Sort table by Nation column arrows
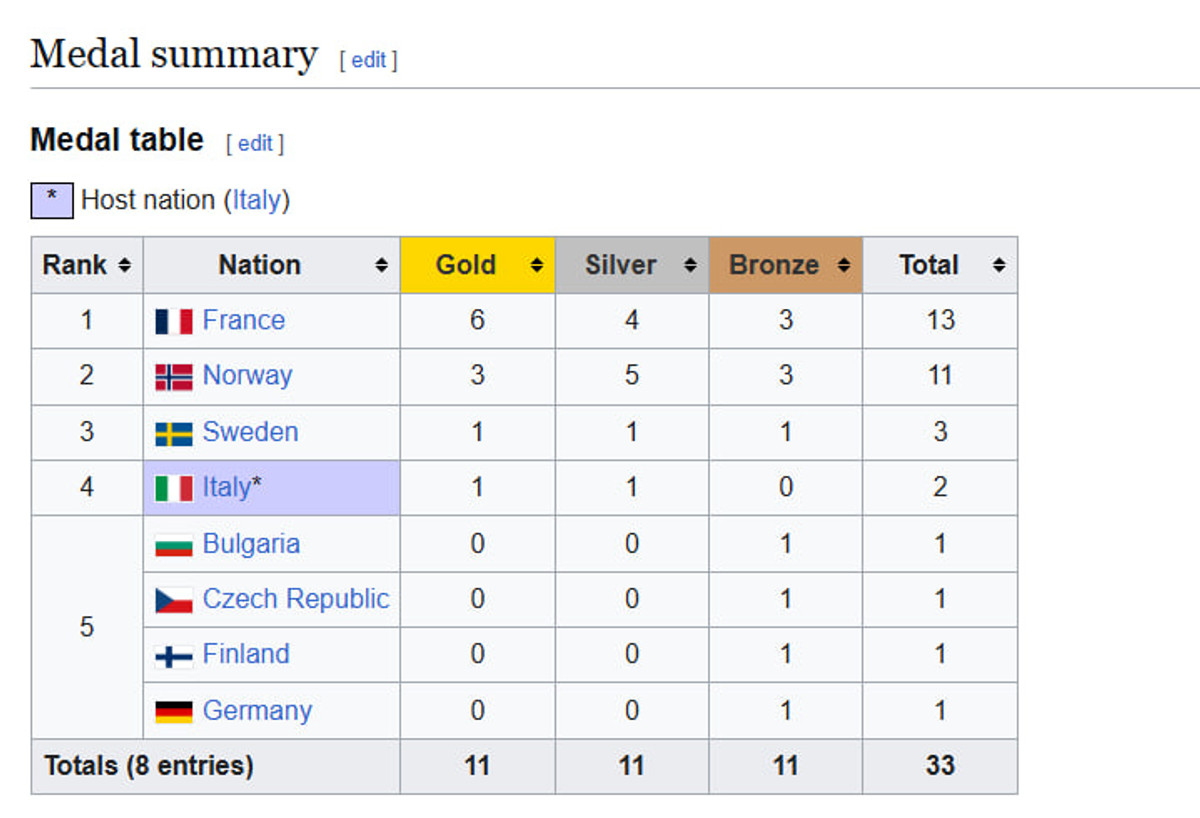Viewport: 1200px width, 818px height. pyautogui.click(x=381, y=266)
